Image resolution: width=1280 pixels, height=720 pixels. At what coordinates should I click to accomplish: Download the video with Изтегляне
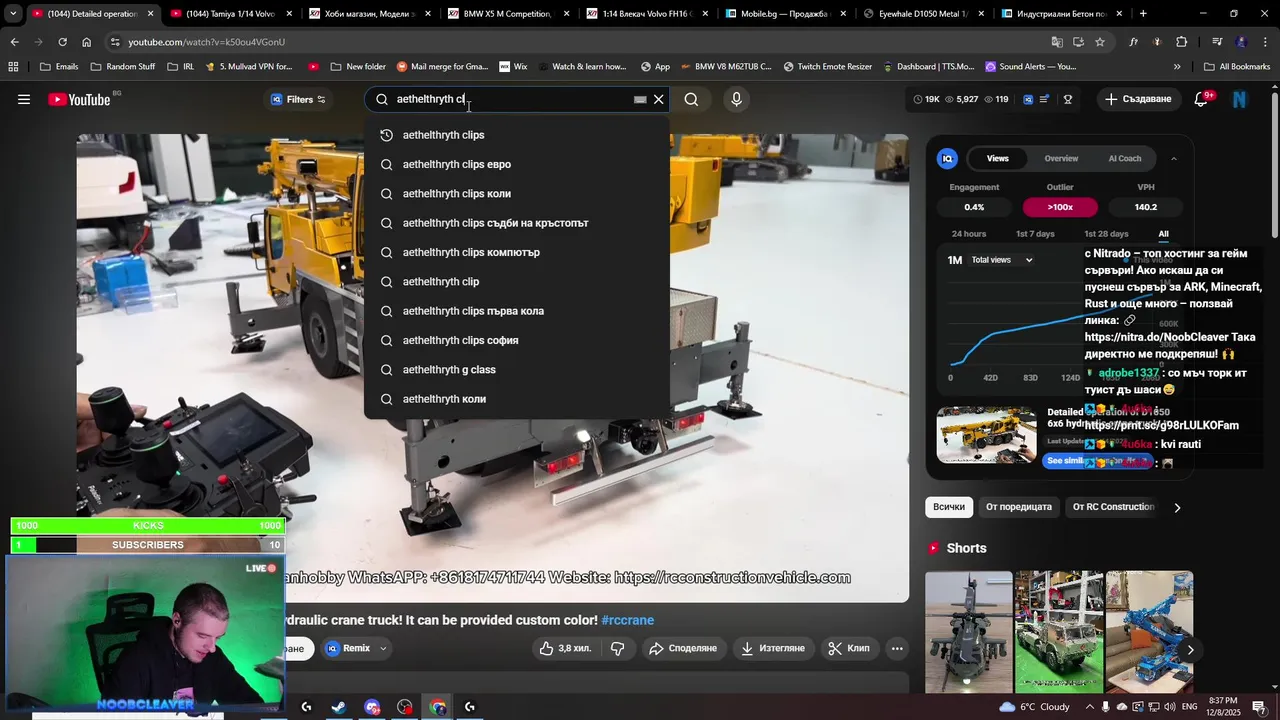click(x=772, y=648)
